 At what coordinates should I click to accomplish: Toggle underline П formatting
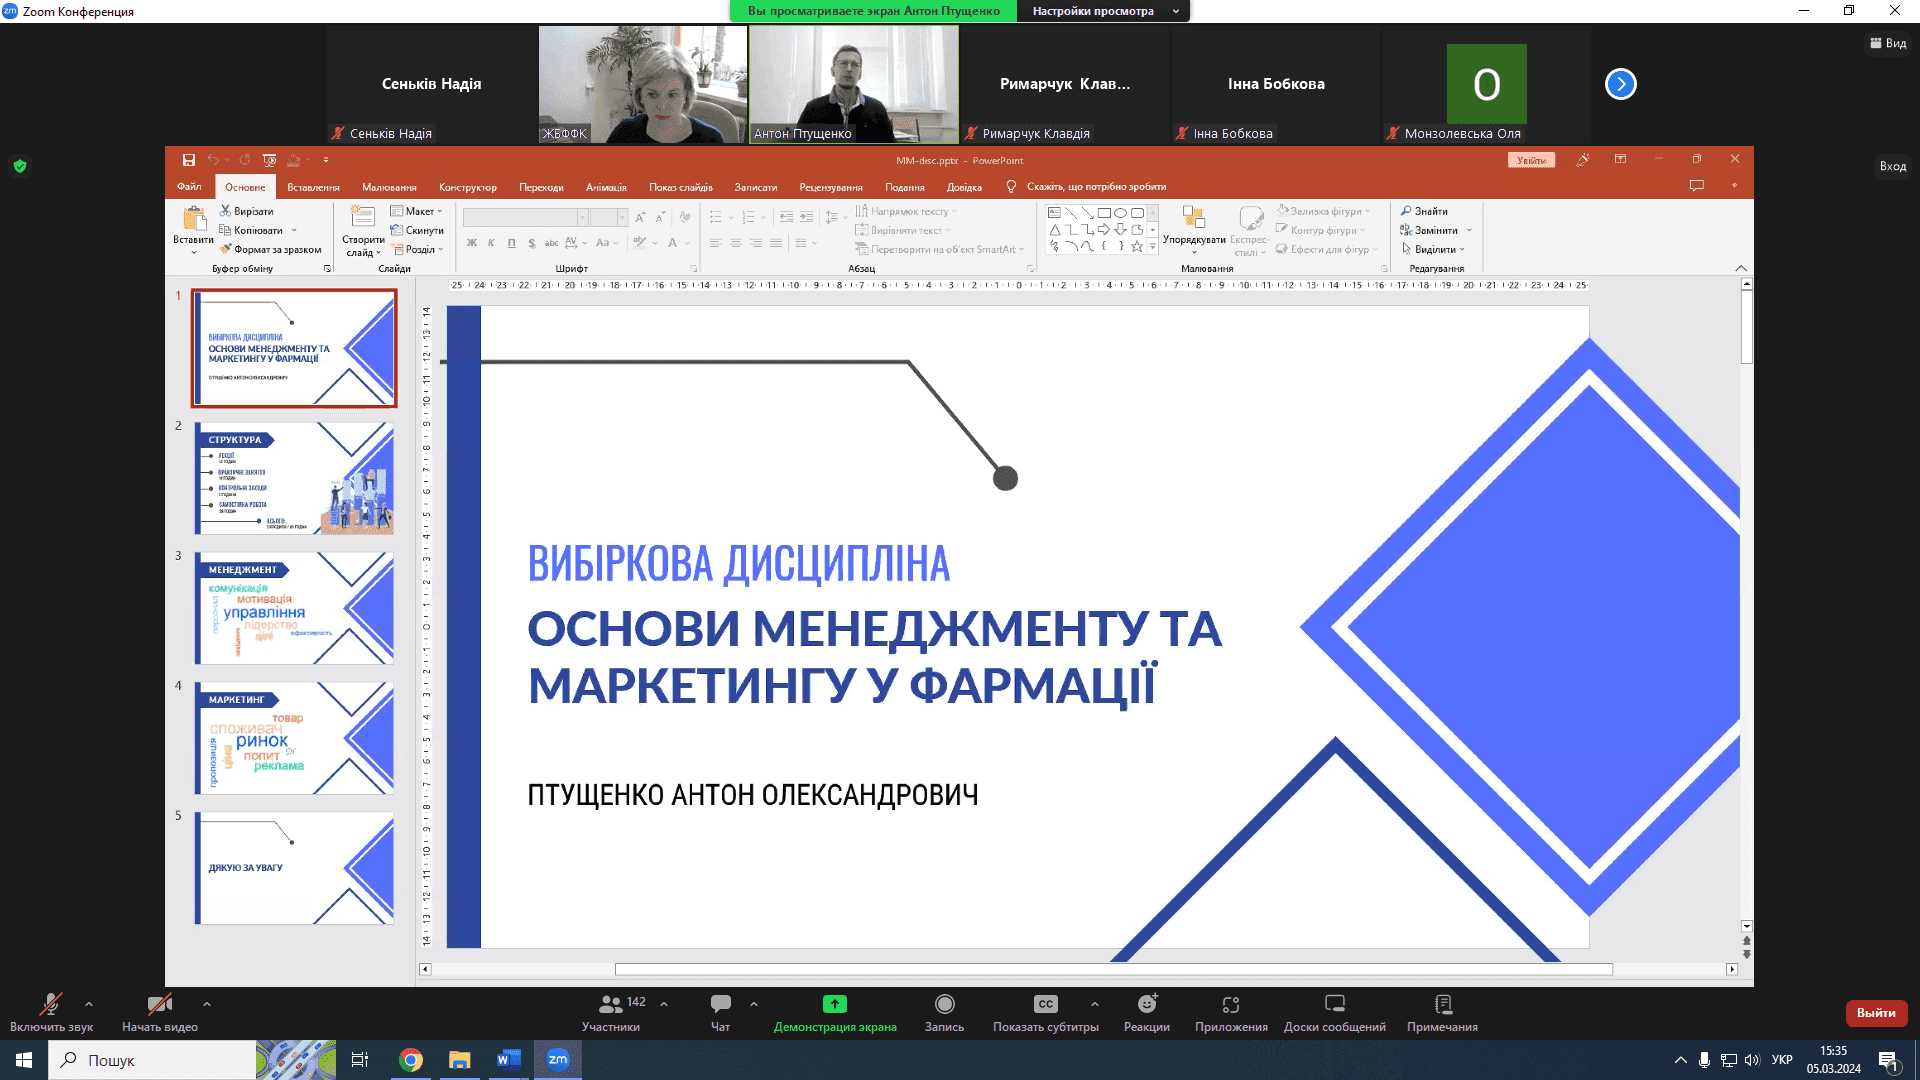pyautogui.click(x=511, y=243)
